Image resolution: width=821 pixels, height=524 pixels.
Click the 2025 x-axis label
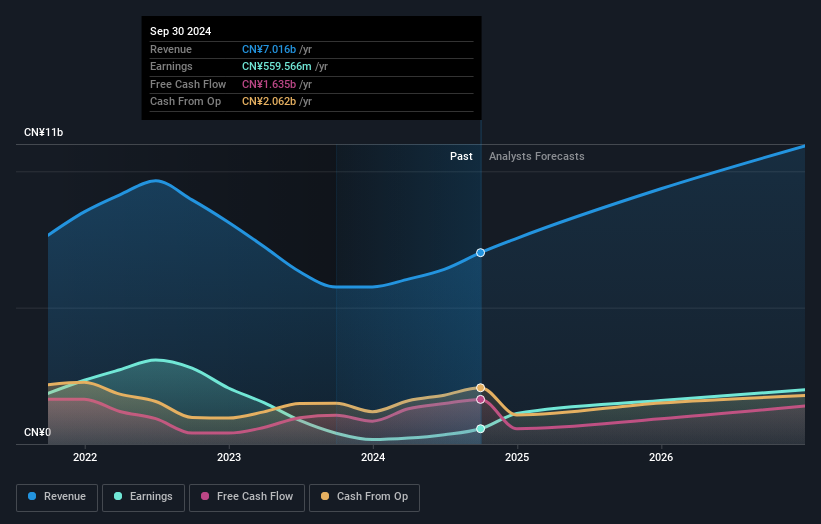517,457
